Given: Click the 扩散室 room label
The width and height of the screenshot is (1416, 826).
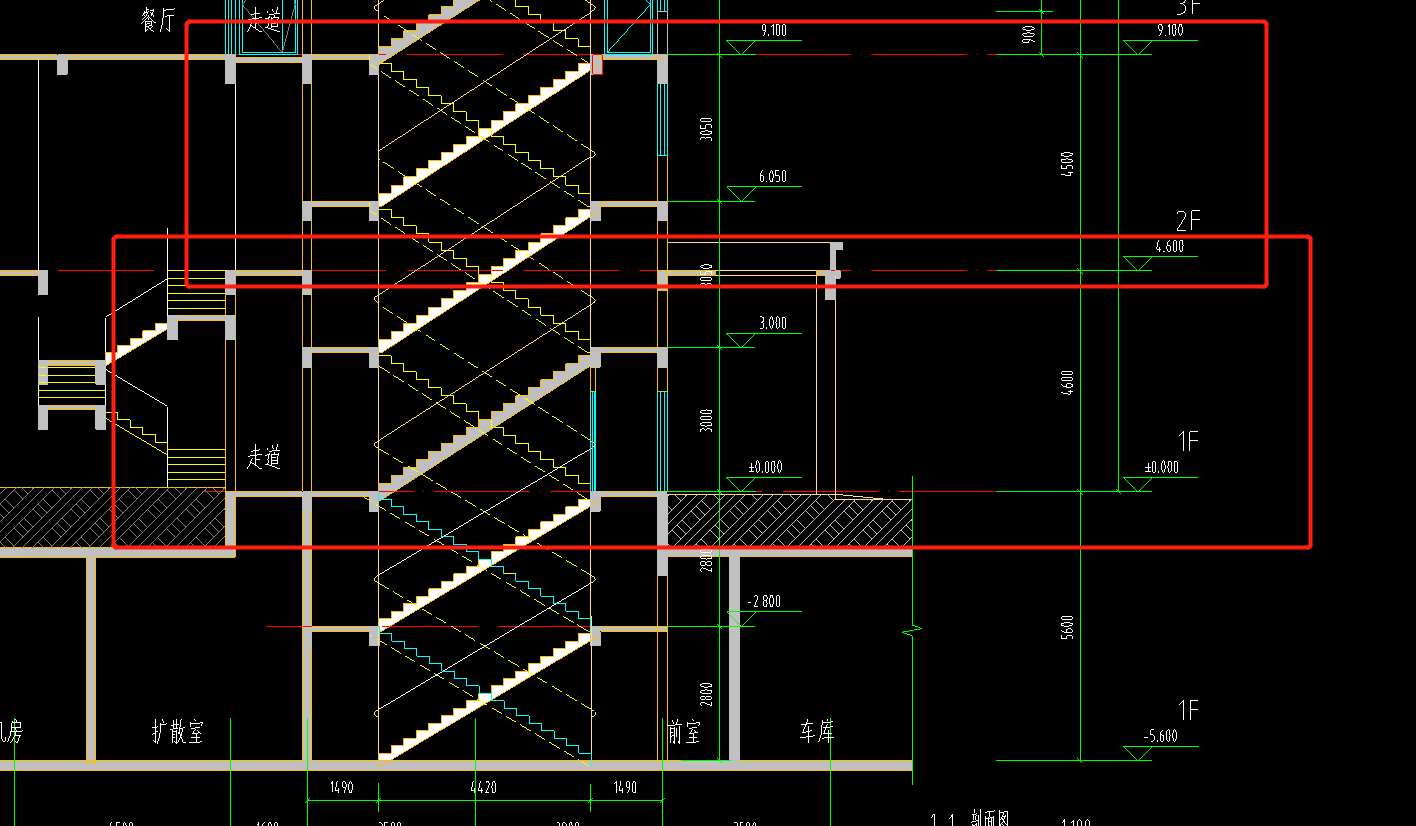Looking at the screenshot, I should point(178,733).
